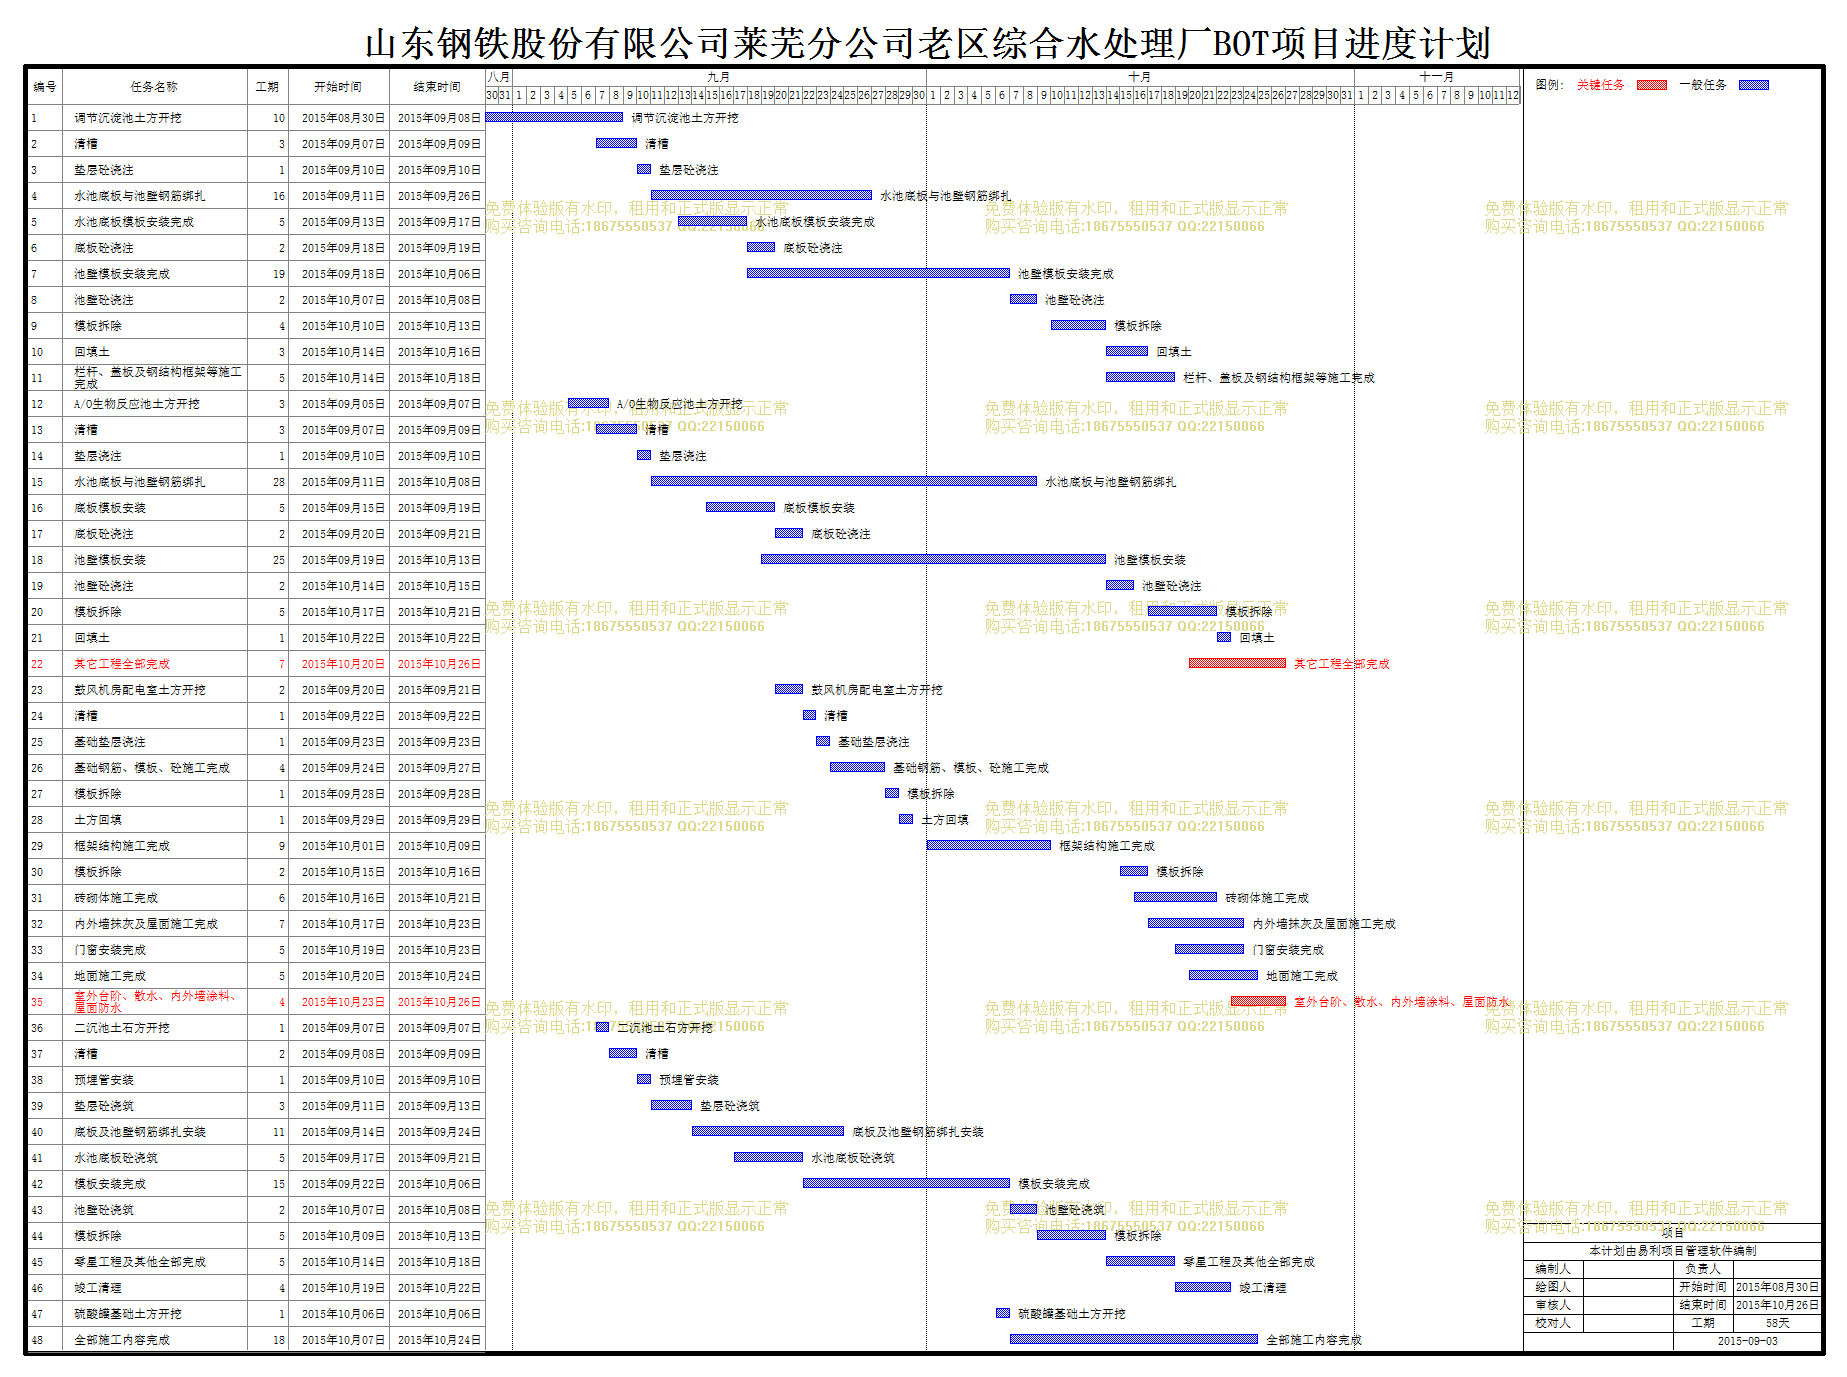The image size is (1847, 1377).
Task: Click the 八月 month header
Action: (x=498, y=77)
